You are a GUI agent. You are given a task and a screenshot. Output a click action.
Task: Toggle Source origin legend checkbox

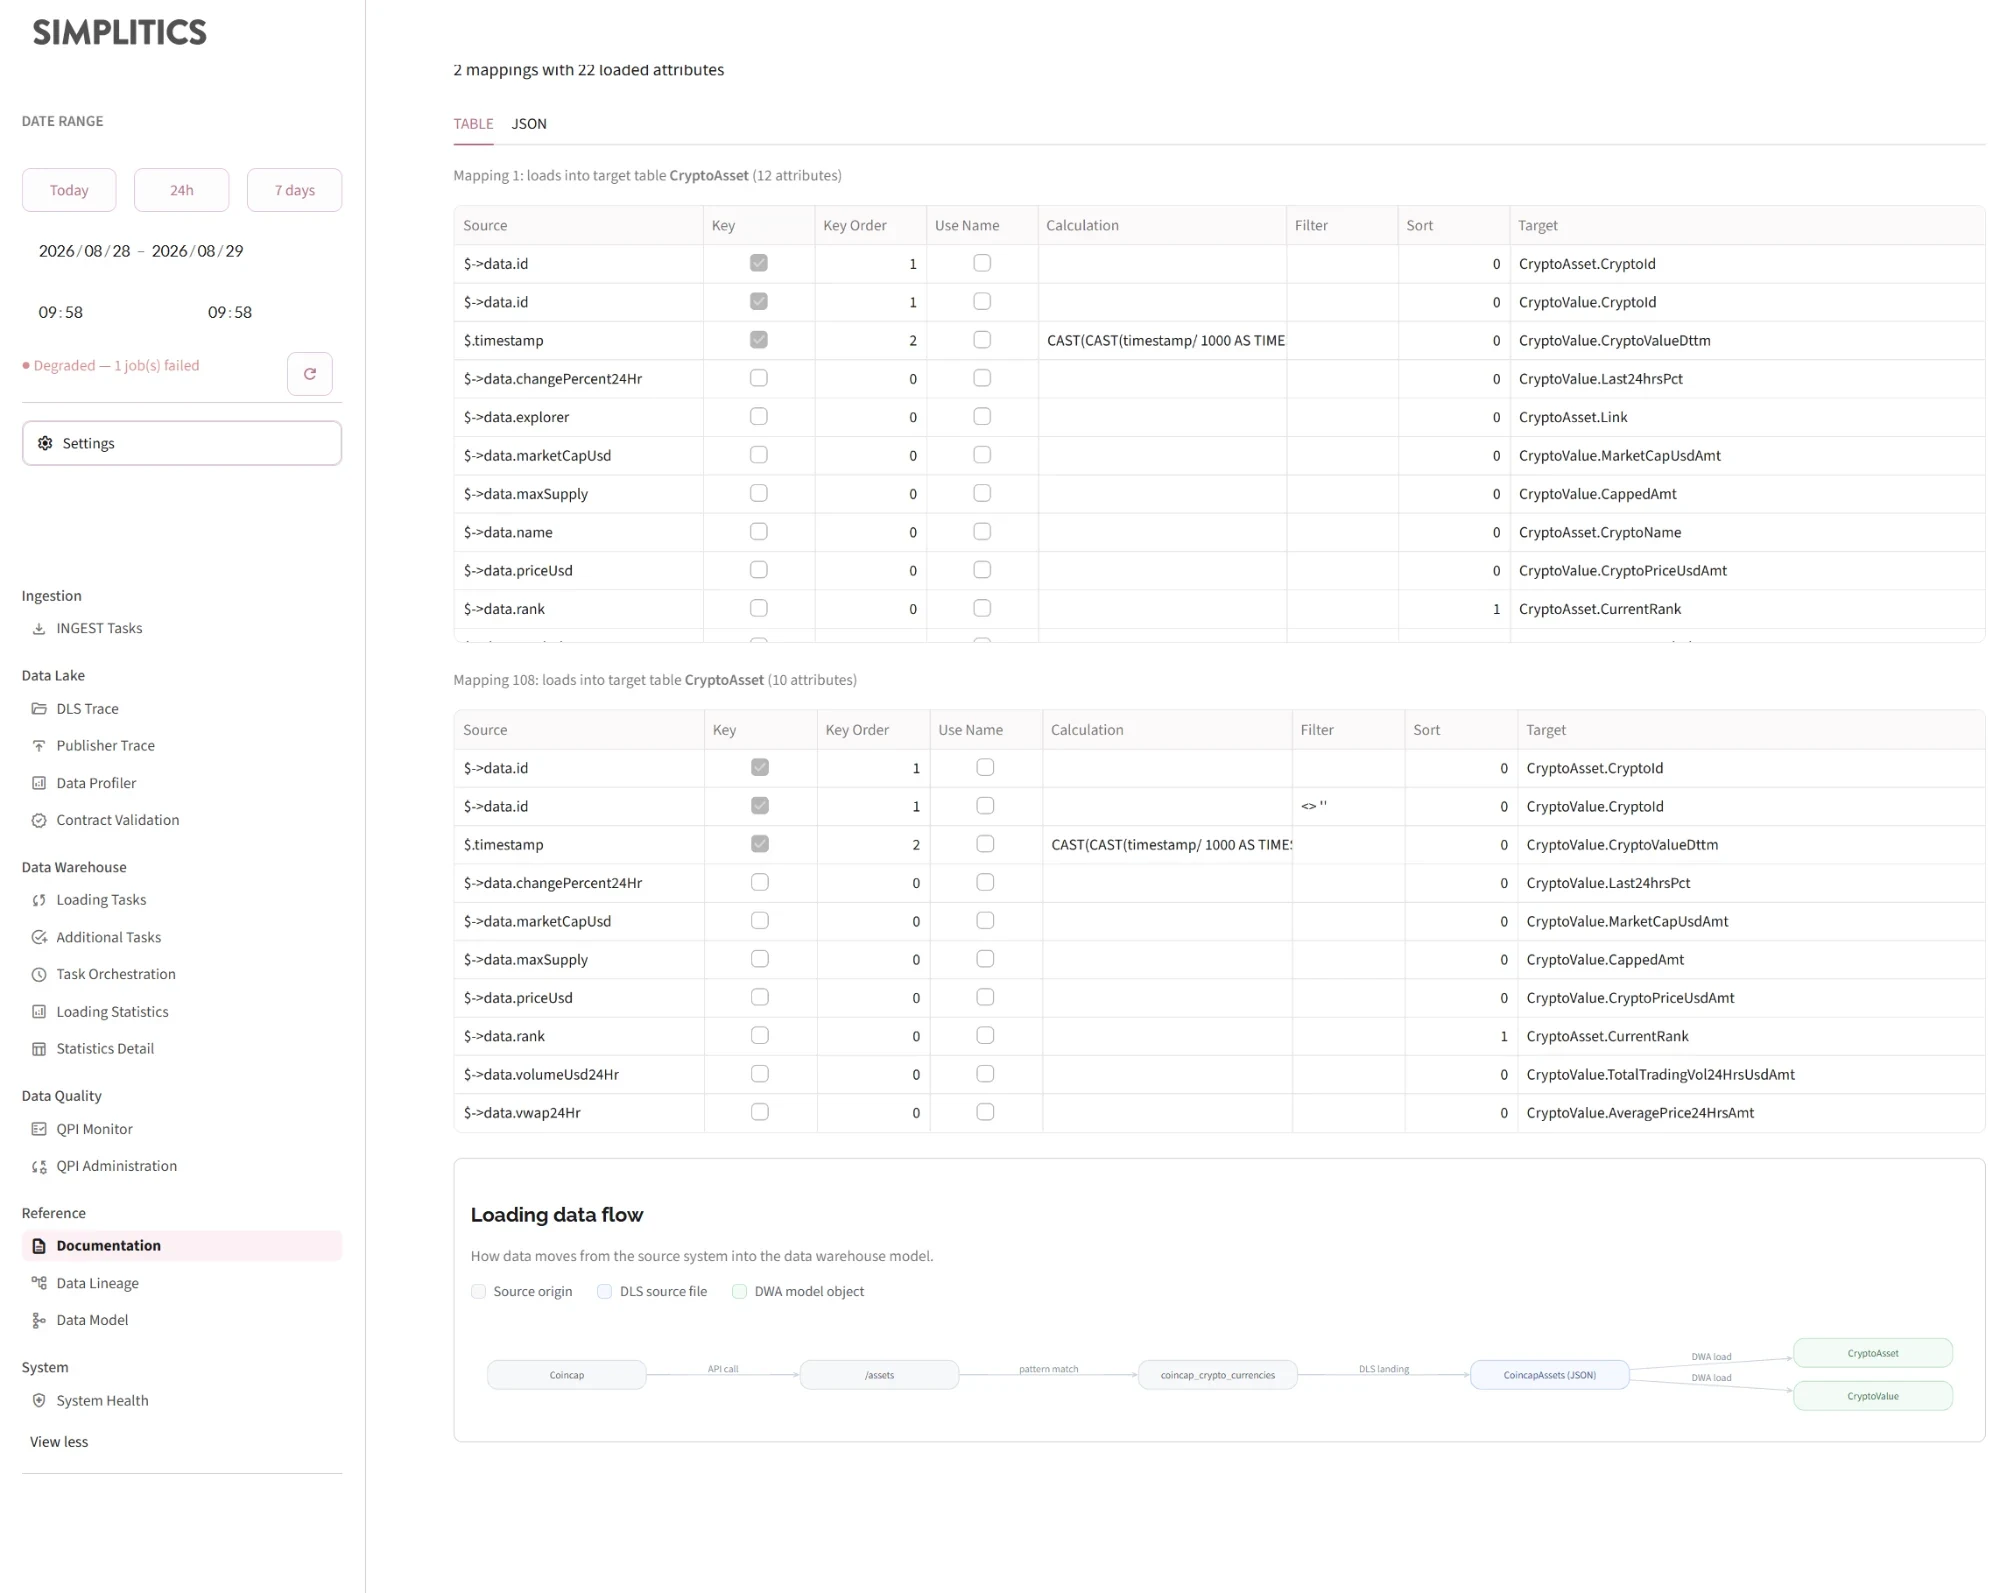click(479, 1291)
